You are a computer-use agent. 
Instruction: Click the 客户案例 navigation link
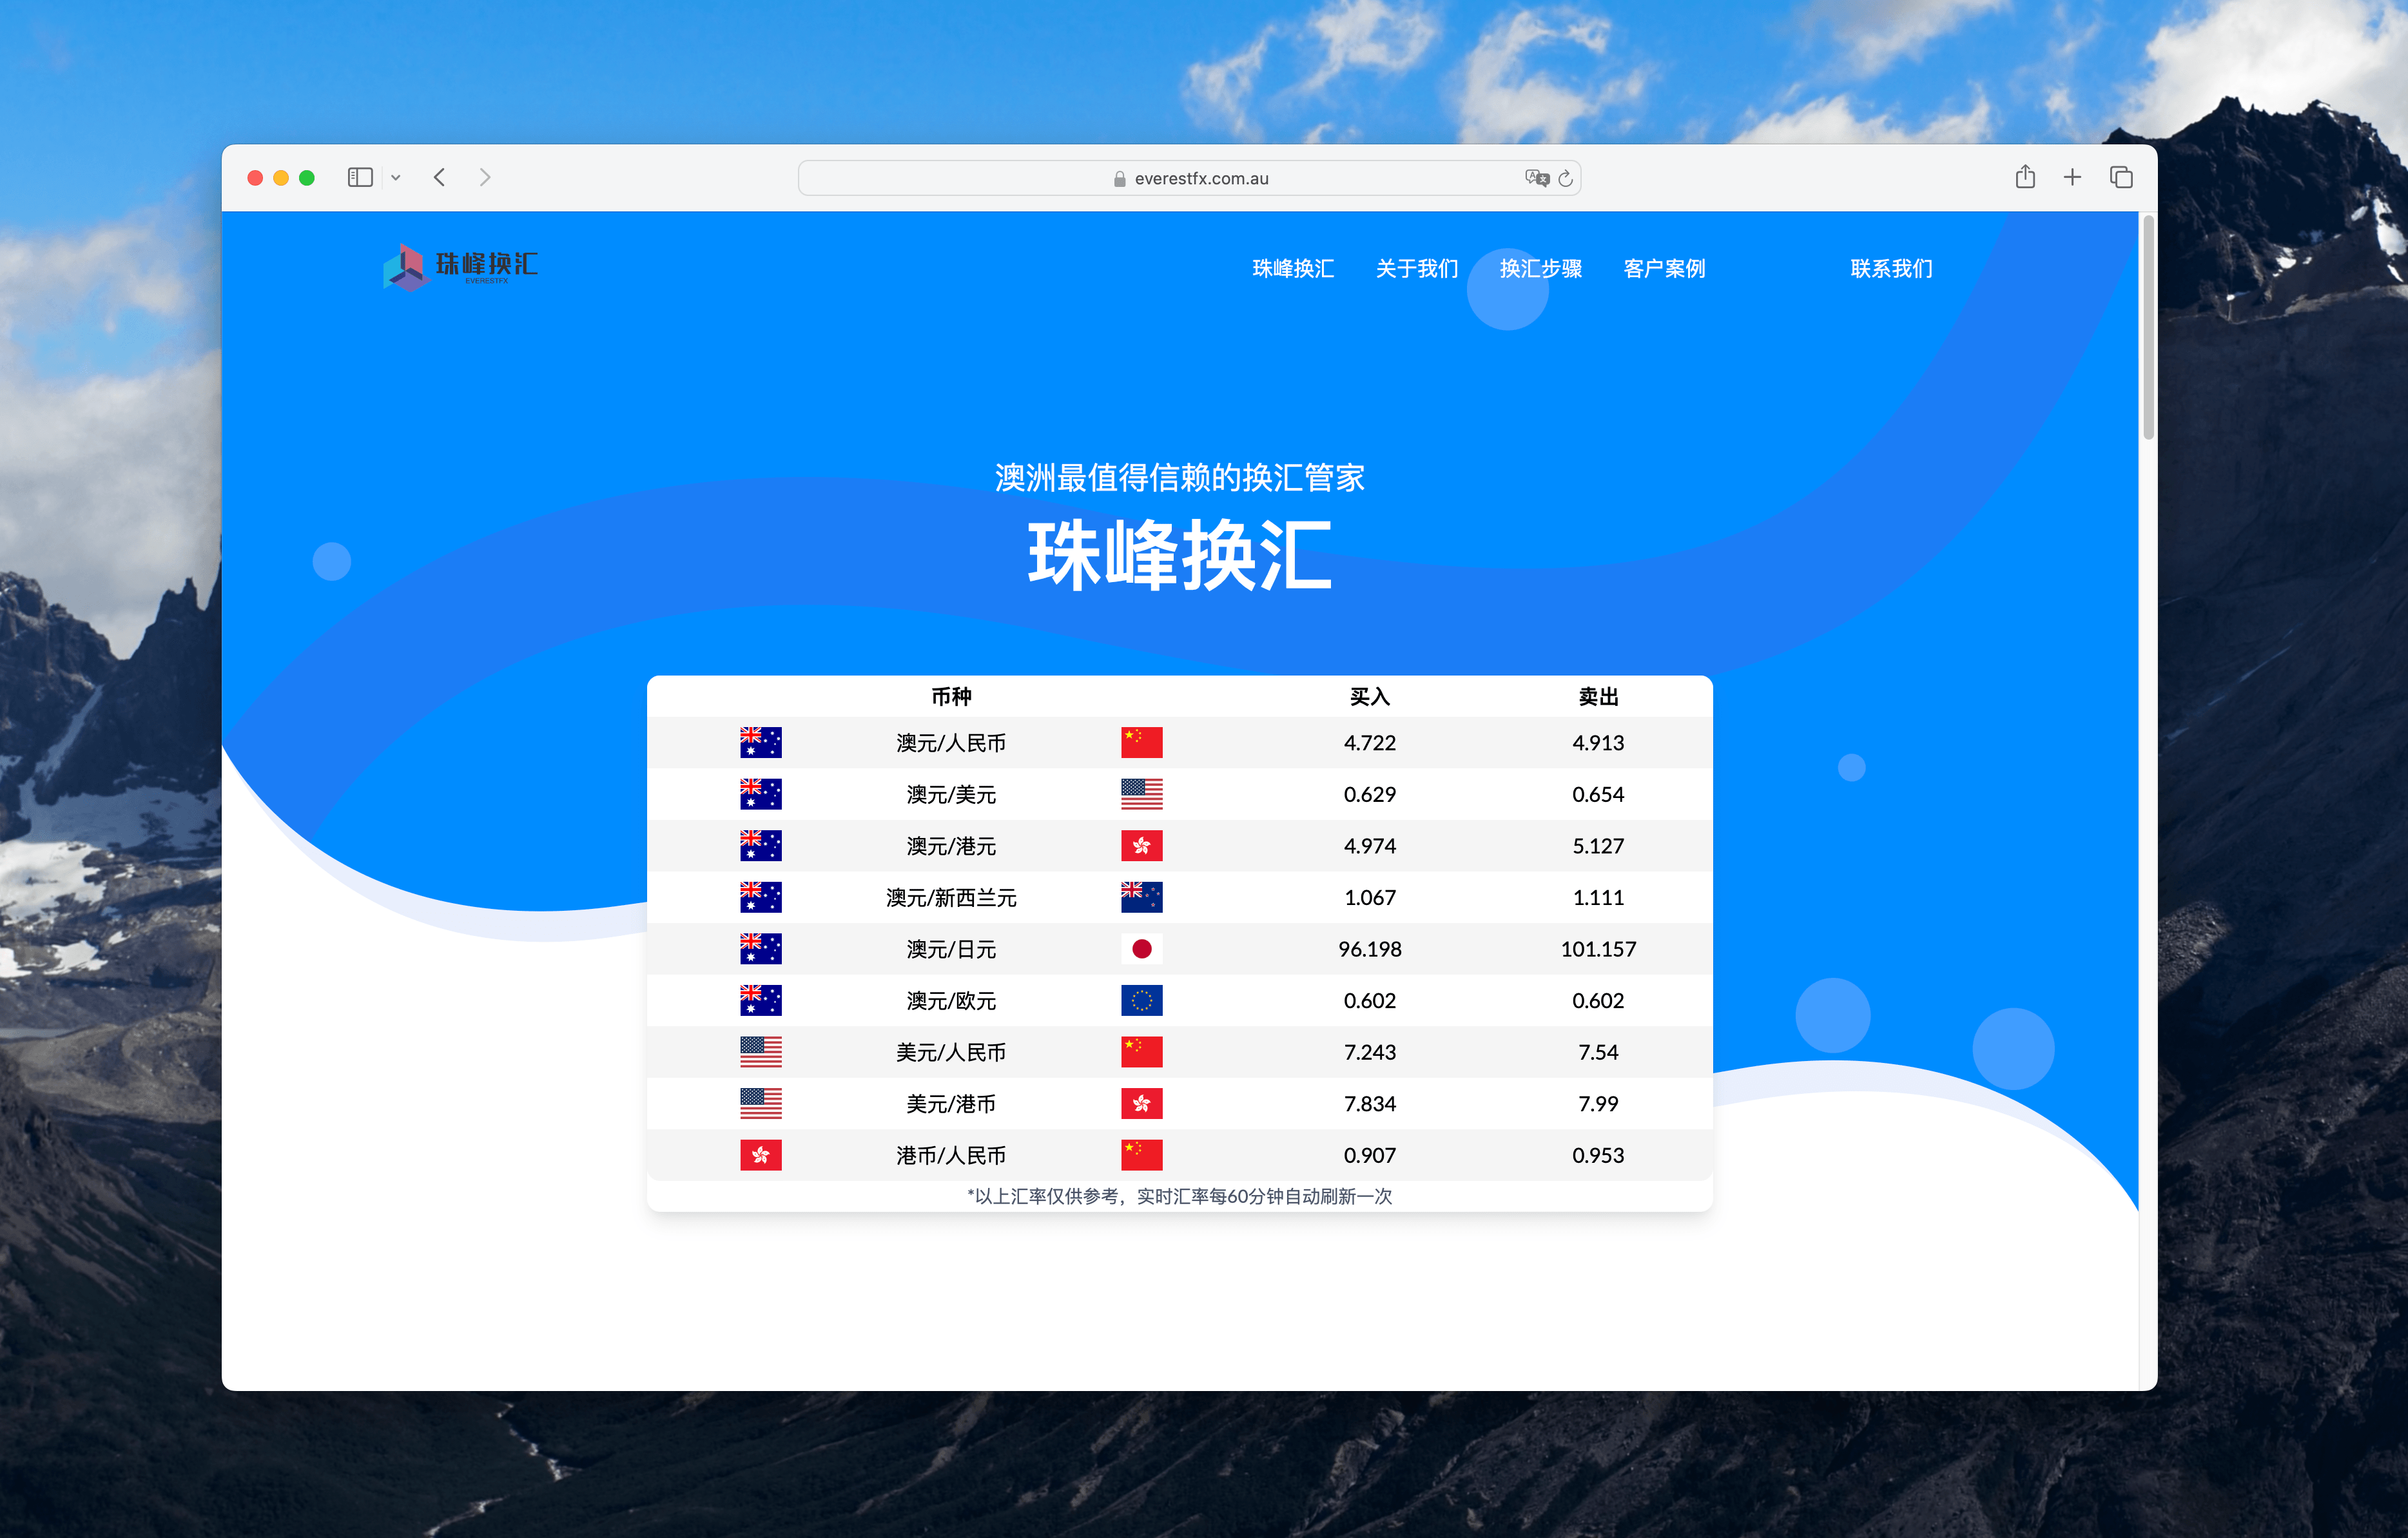click(x=1664, y=268)
